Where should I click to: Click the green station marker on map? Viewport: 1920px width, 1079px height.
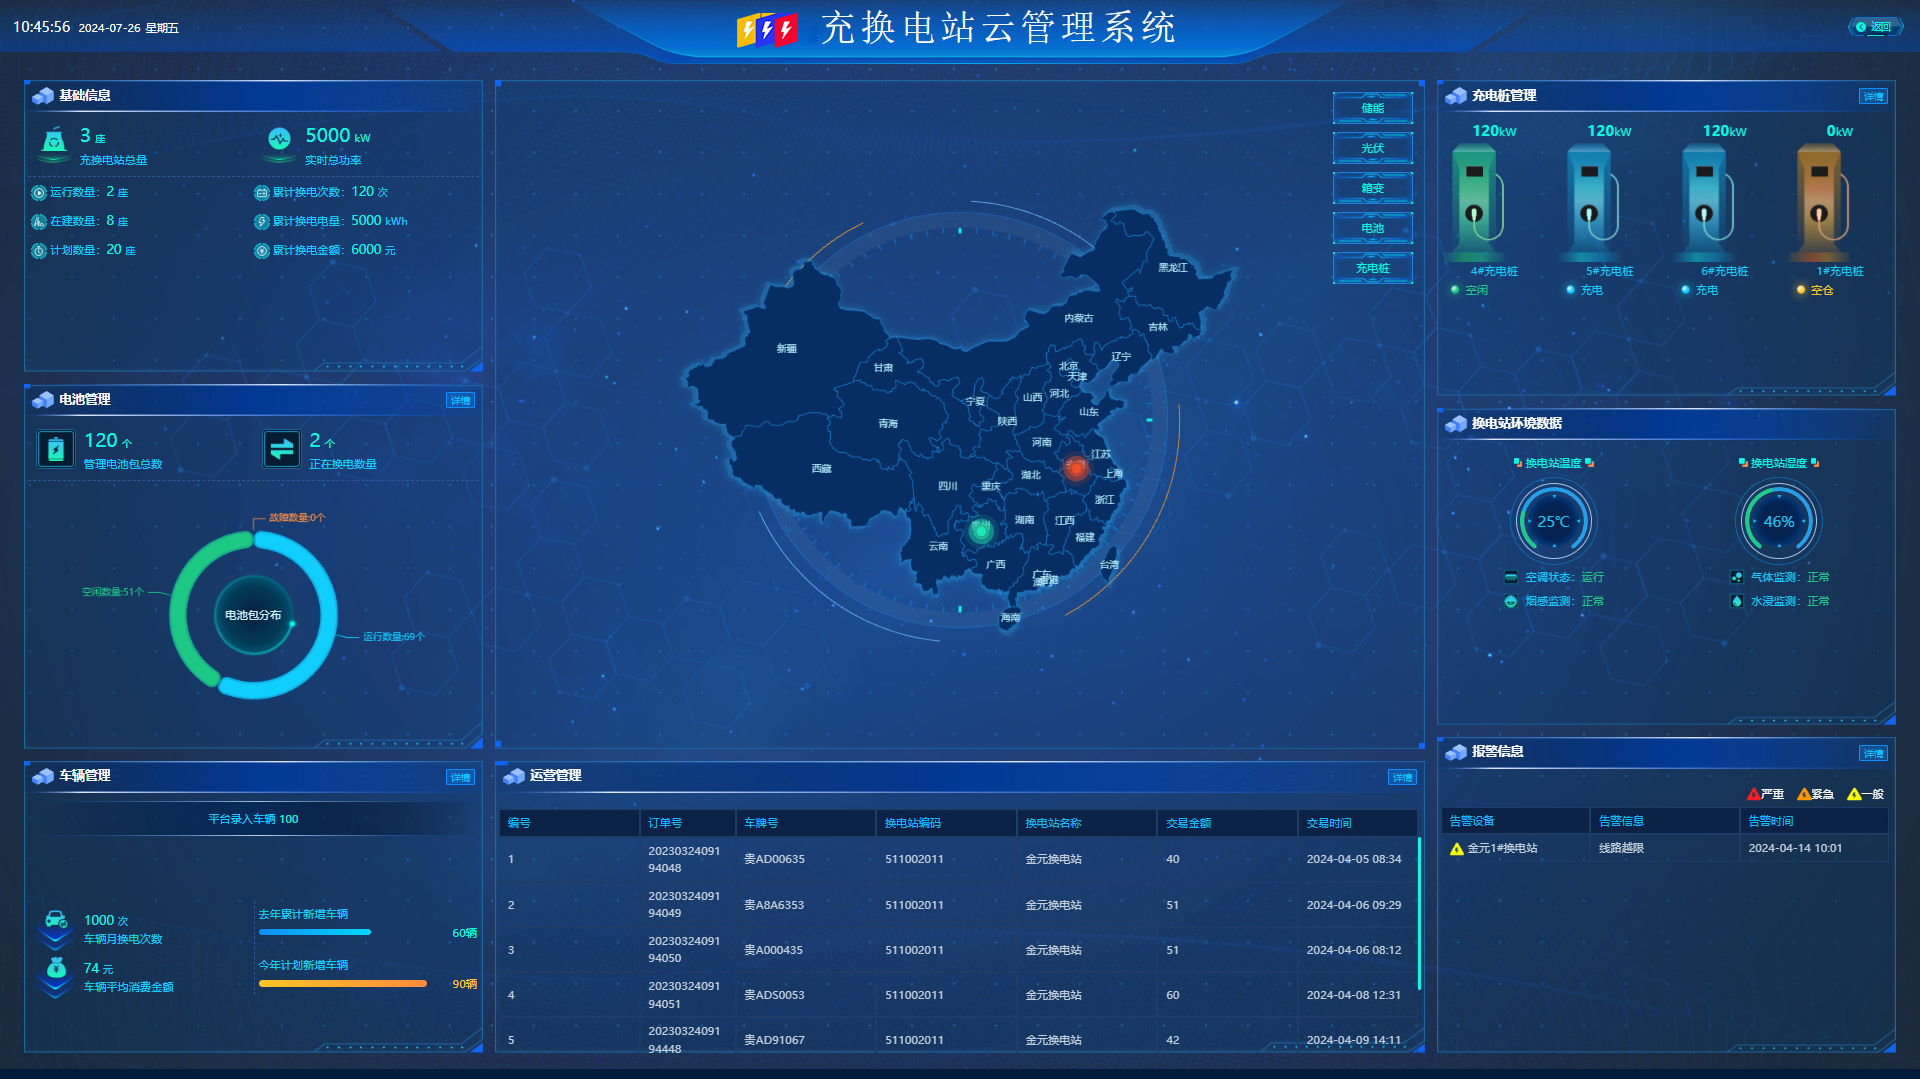[981, 531]
